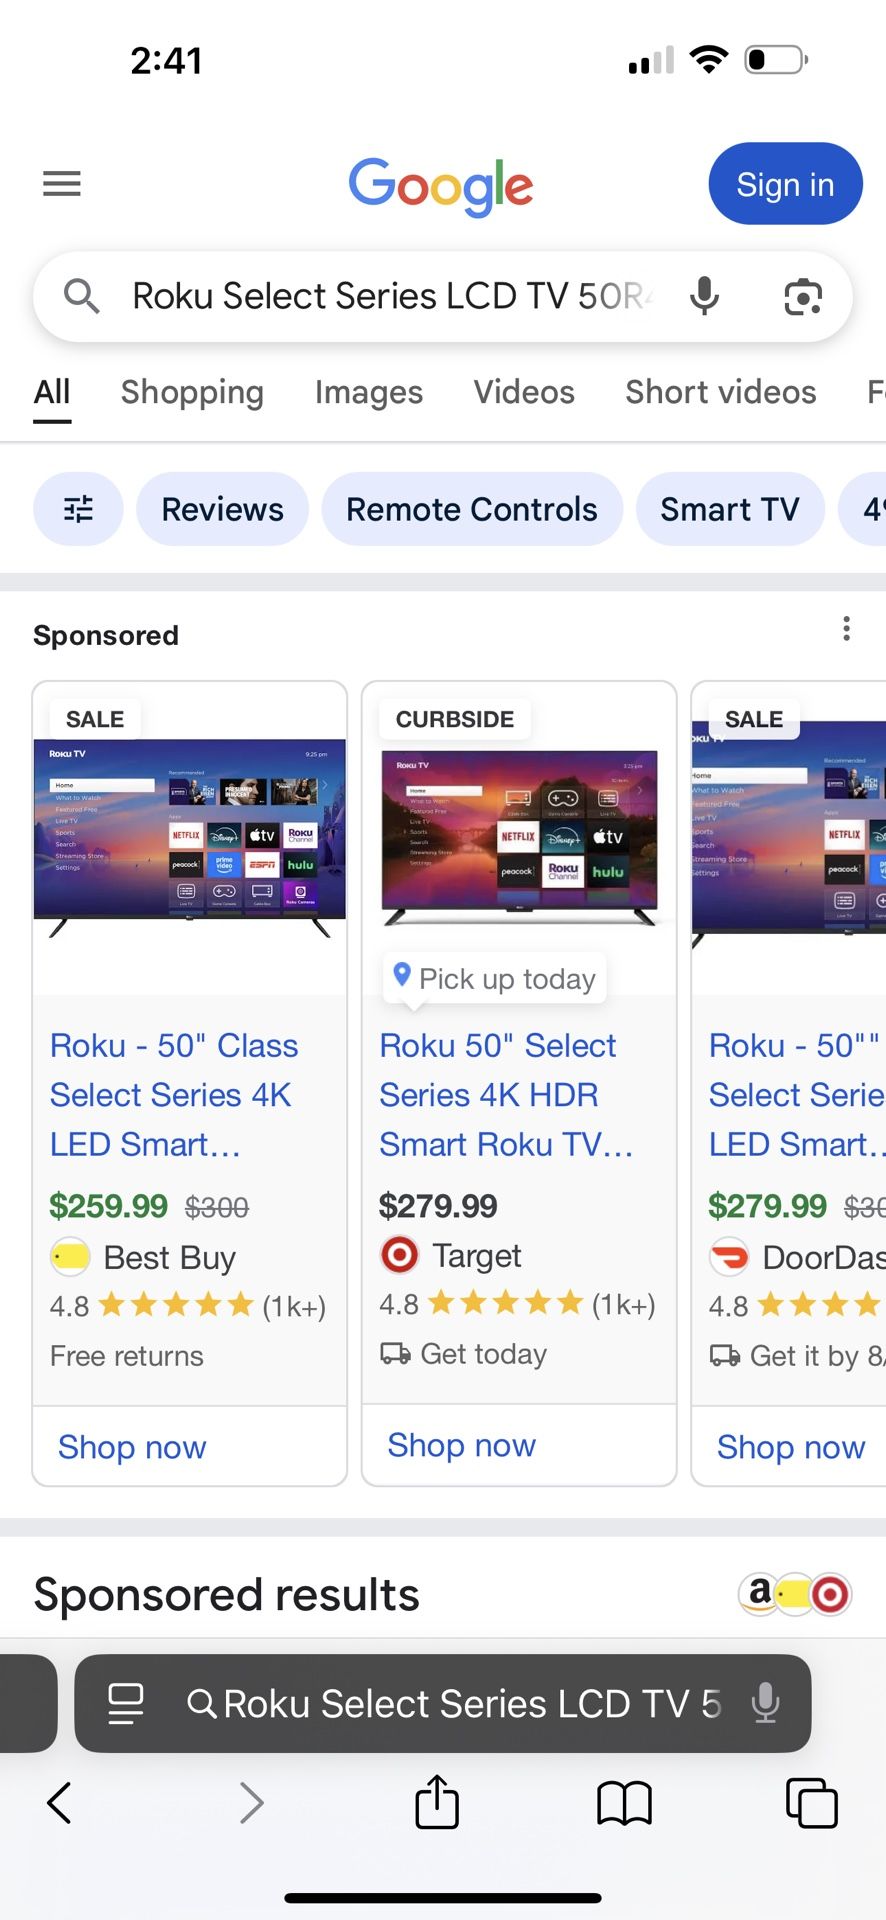The image size is (886, 1920).
Task: Open Safari bookmarks book icon
Action: coord(624,1803)
